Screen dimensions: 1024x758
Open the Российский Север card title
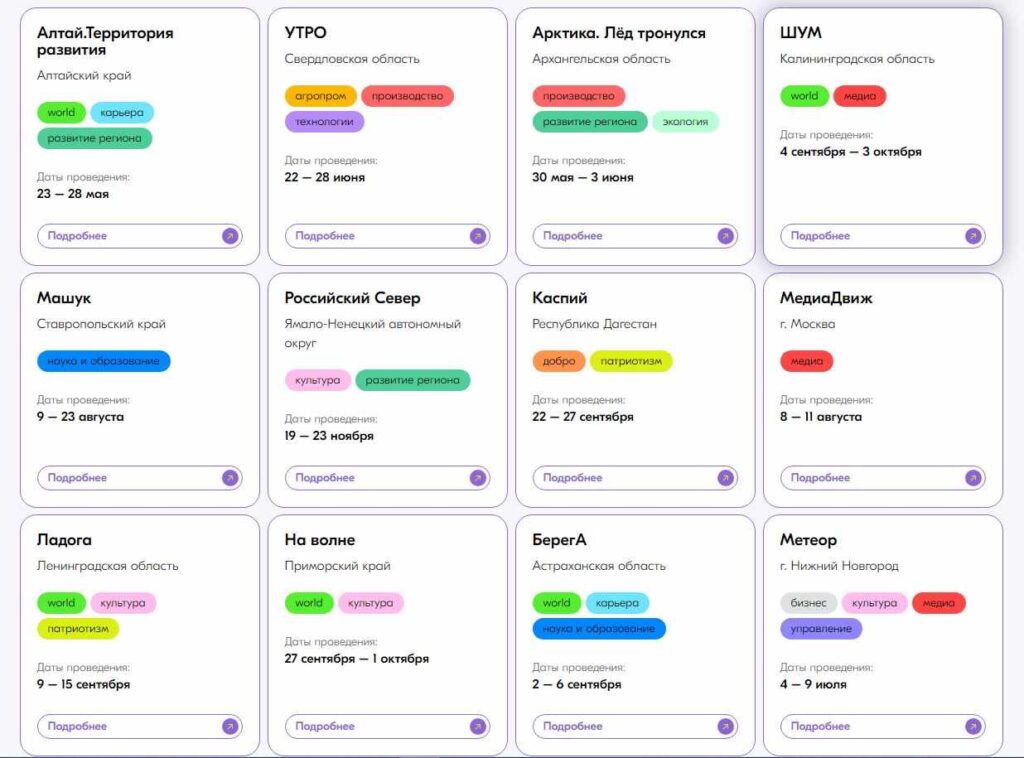coord(352,298)
